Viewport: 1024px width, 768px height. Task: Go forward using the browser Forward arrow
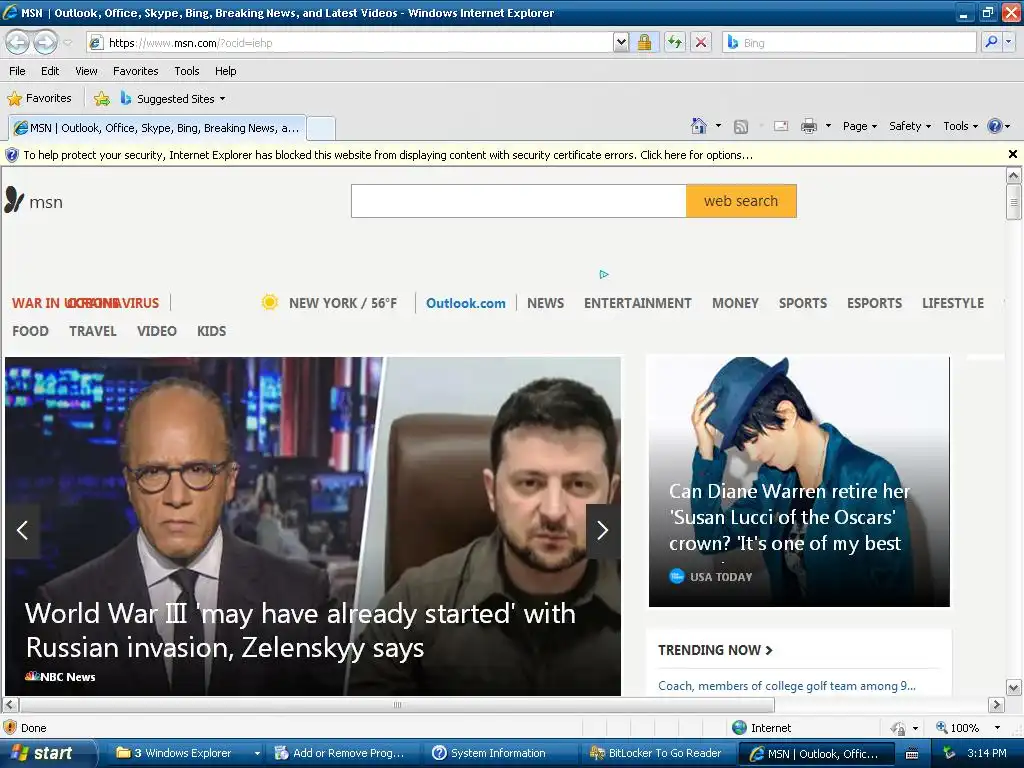[x=45, y=43]
